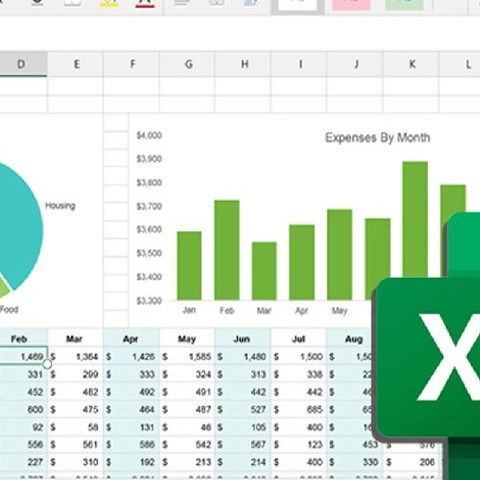Select cell 313 in Jun column
Viewport: 480px width, 480px height.
coord(243,374)
